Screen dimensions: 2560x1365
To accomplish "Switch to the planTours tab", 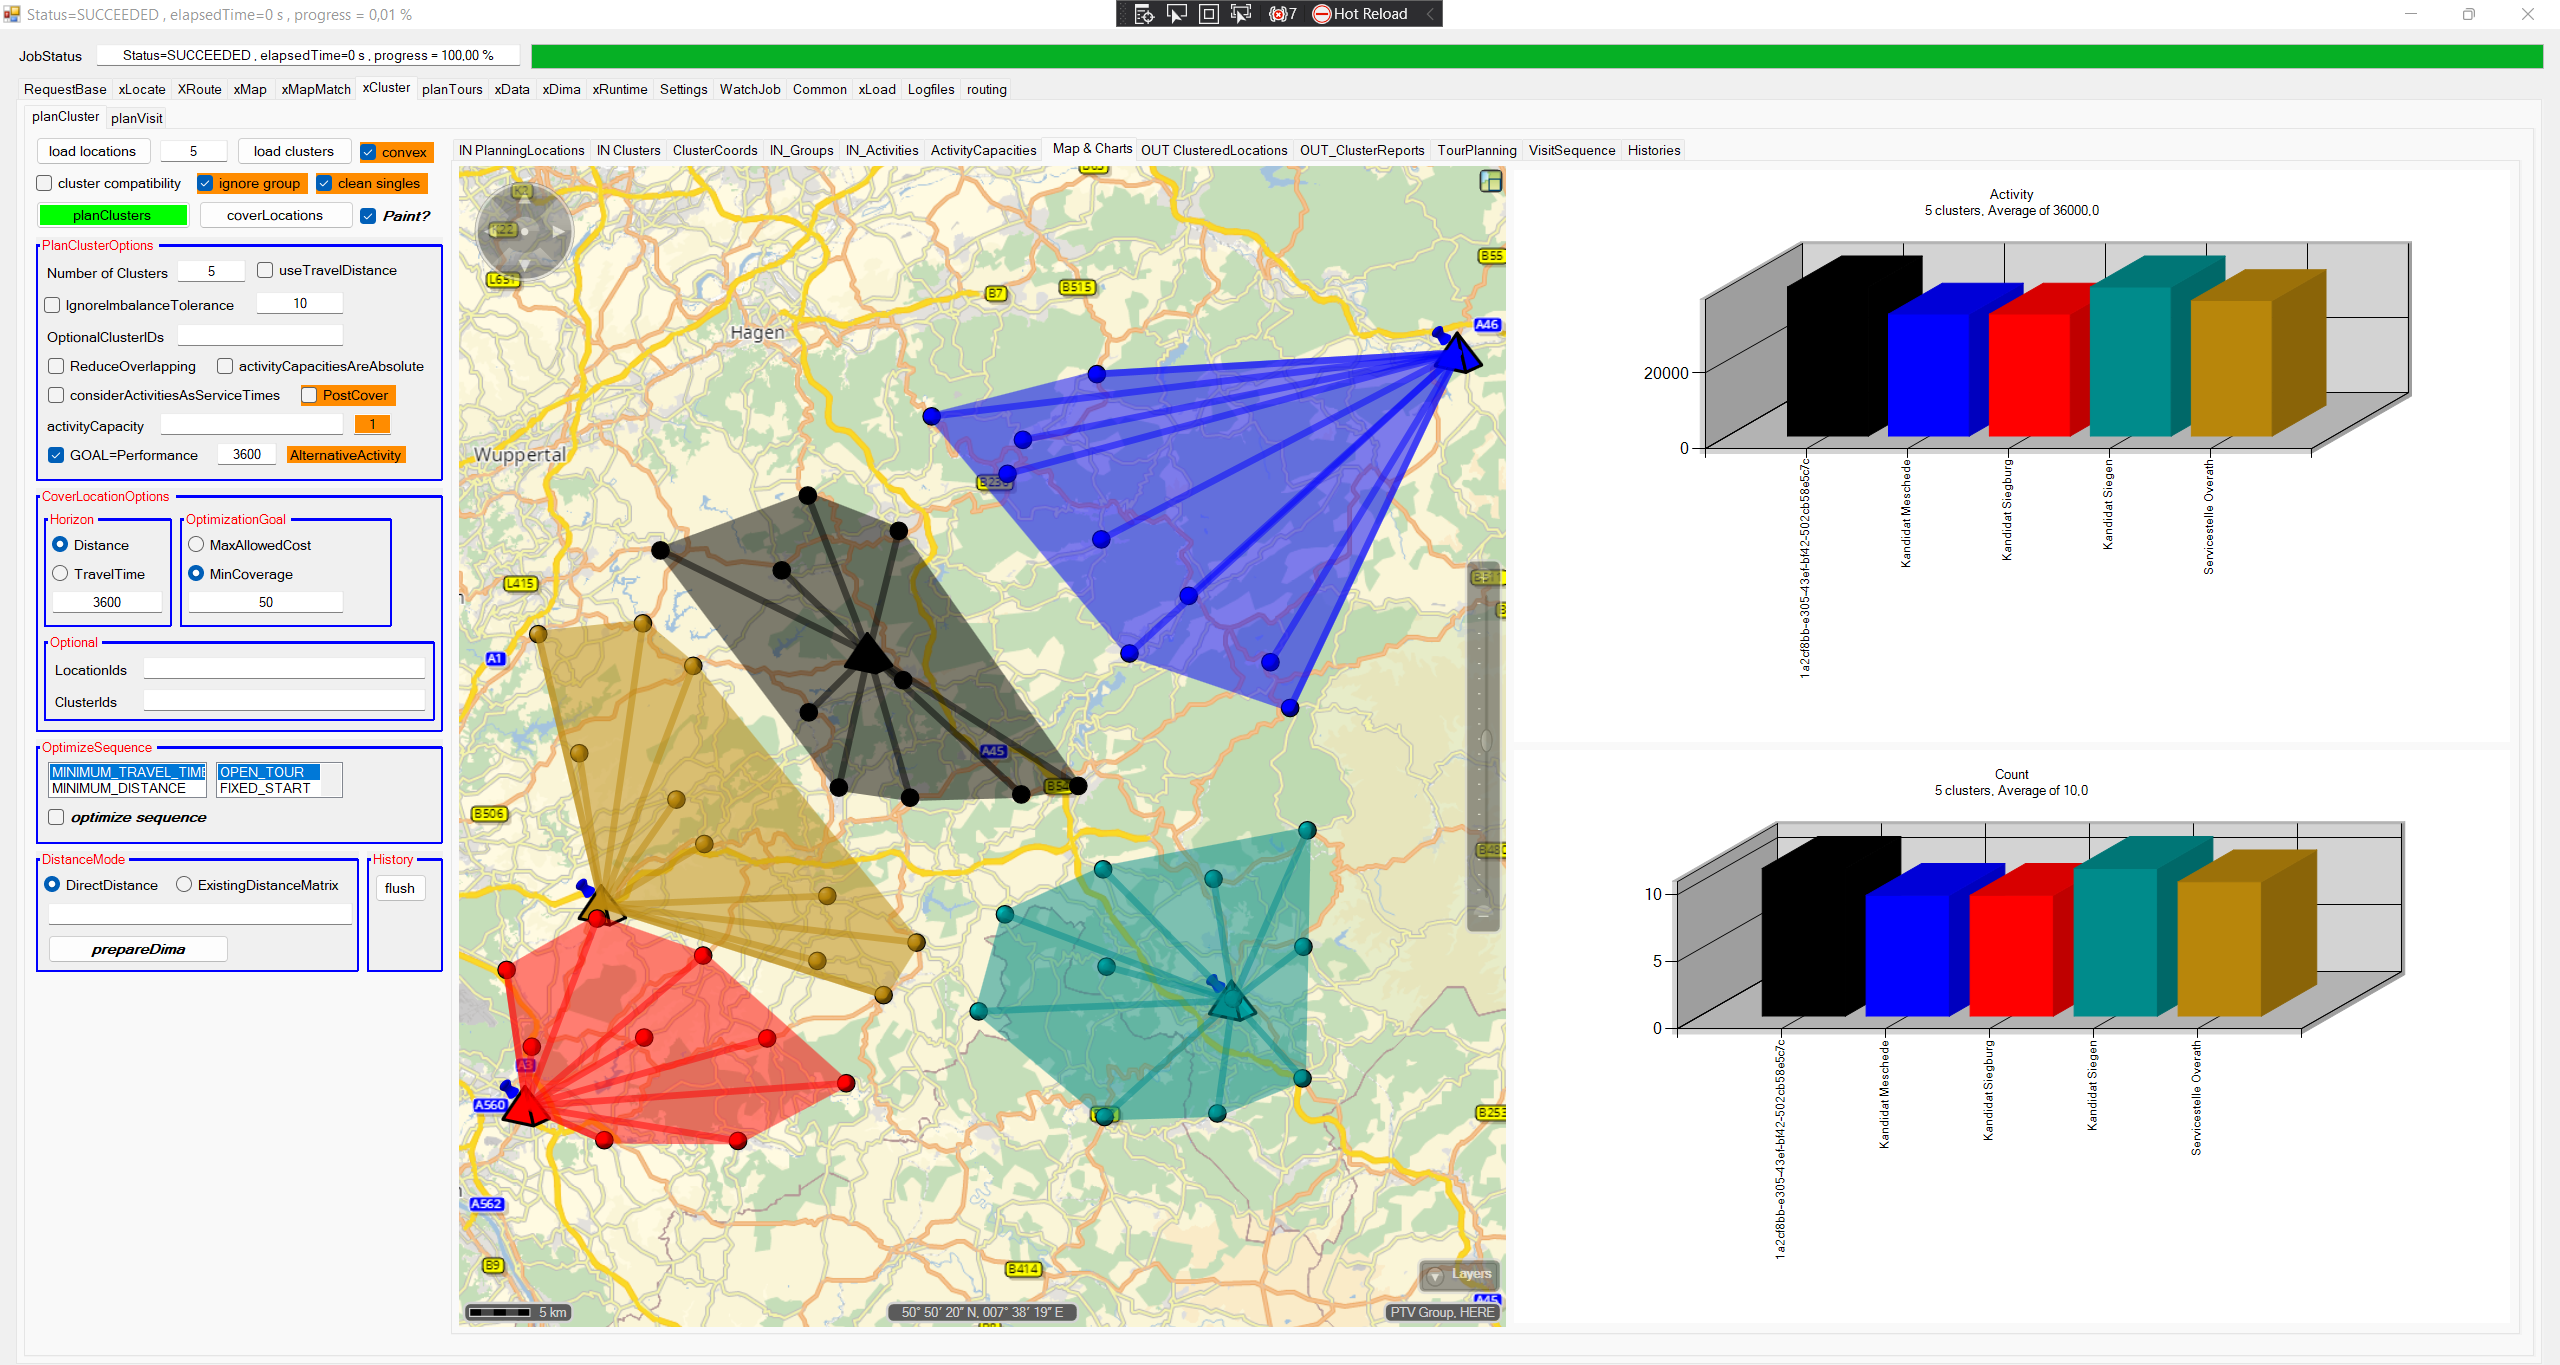I will tap(451, 89).
